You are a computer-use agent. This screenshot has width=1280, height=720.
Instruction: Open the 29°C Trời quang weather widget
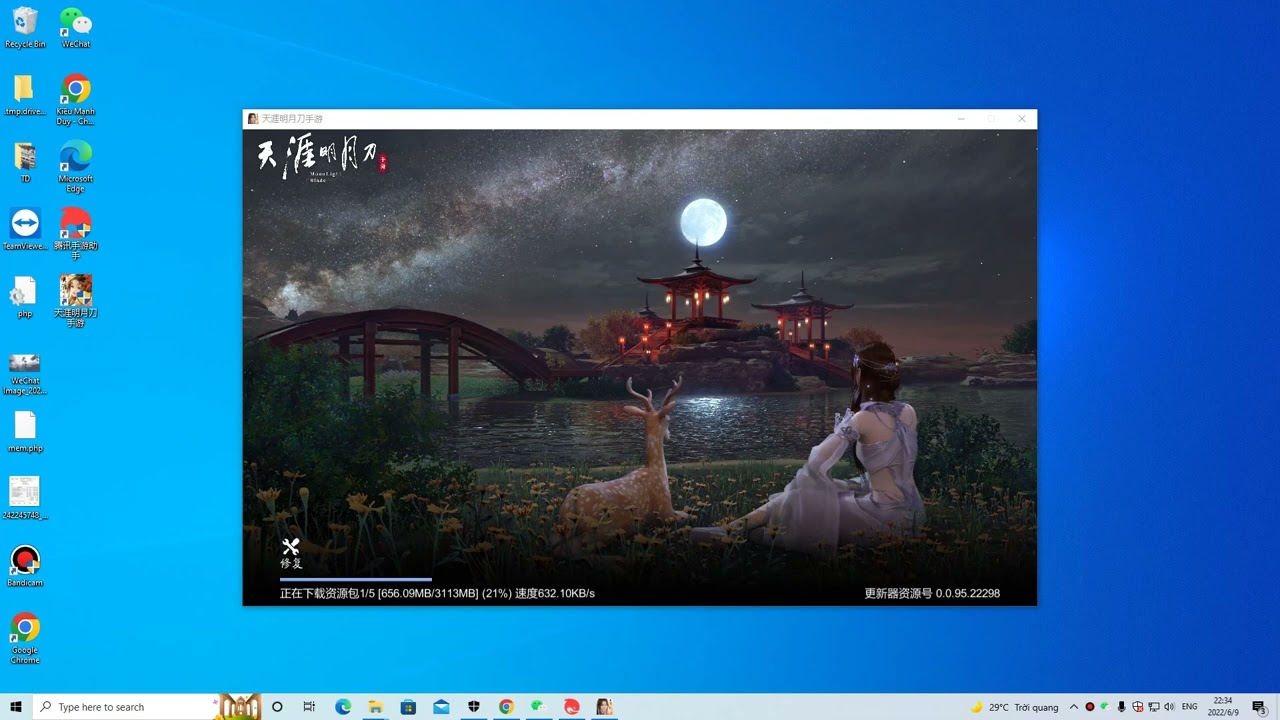[1014, 707]
